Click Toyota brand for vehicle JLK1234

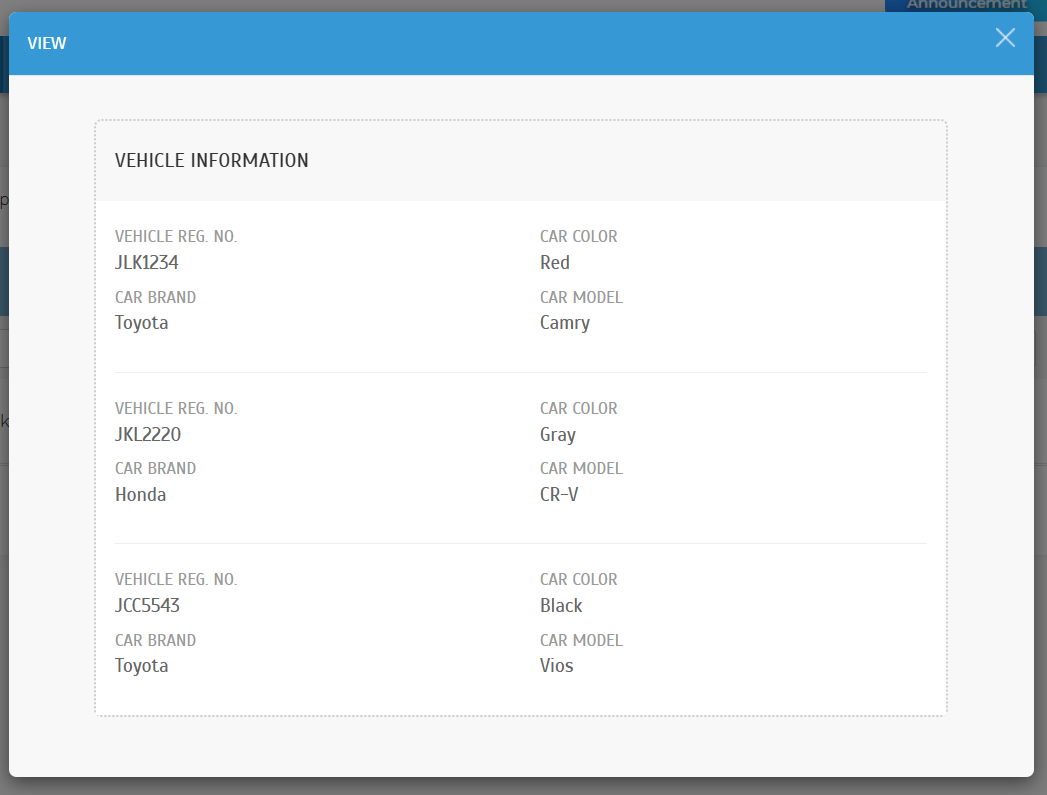point(142,323)
